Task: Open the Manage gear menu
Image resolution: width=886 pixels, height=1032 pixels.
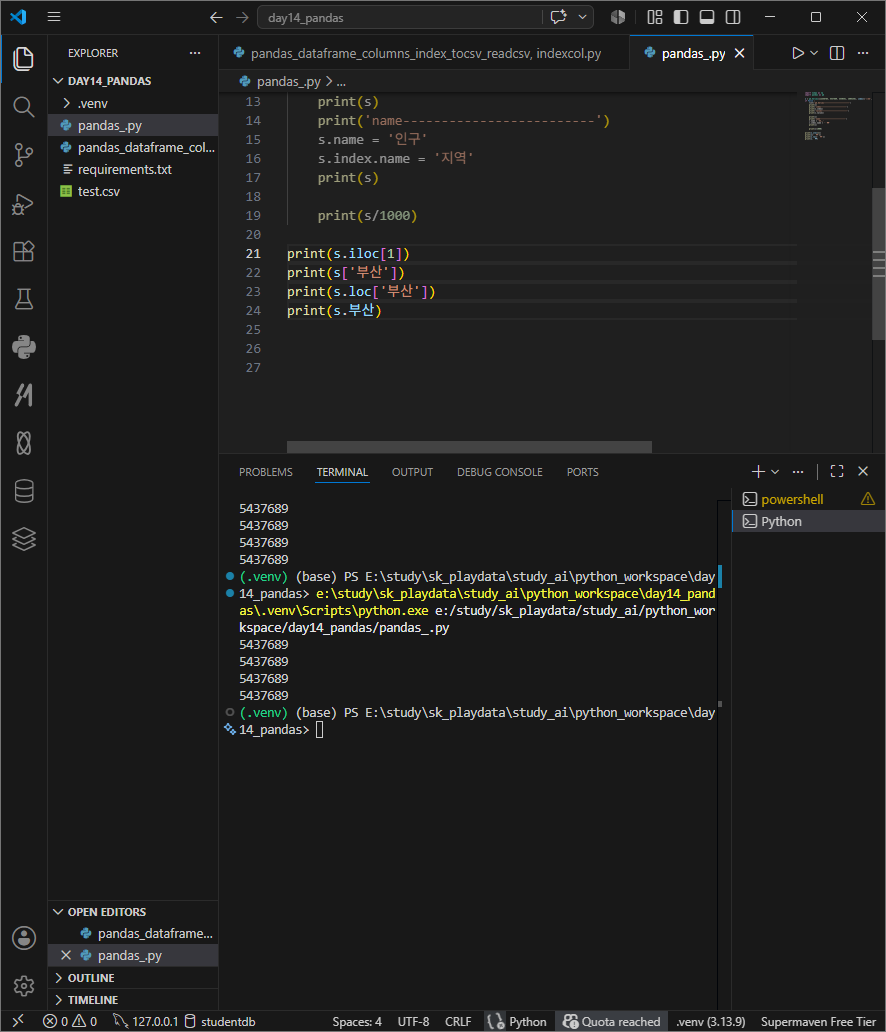Action: pos(24,986)
